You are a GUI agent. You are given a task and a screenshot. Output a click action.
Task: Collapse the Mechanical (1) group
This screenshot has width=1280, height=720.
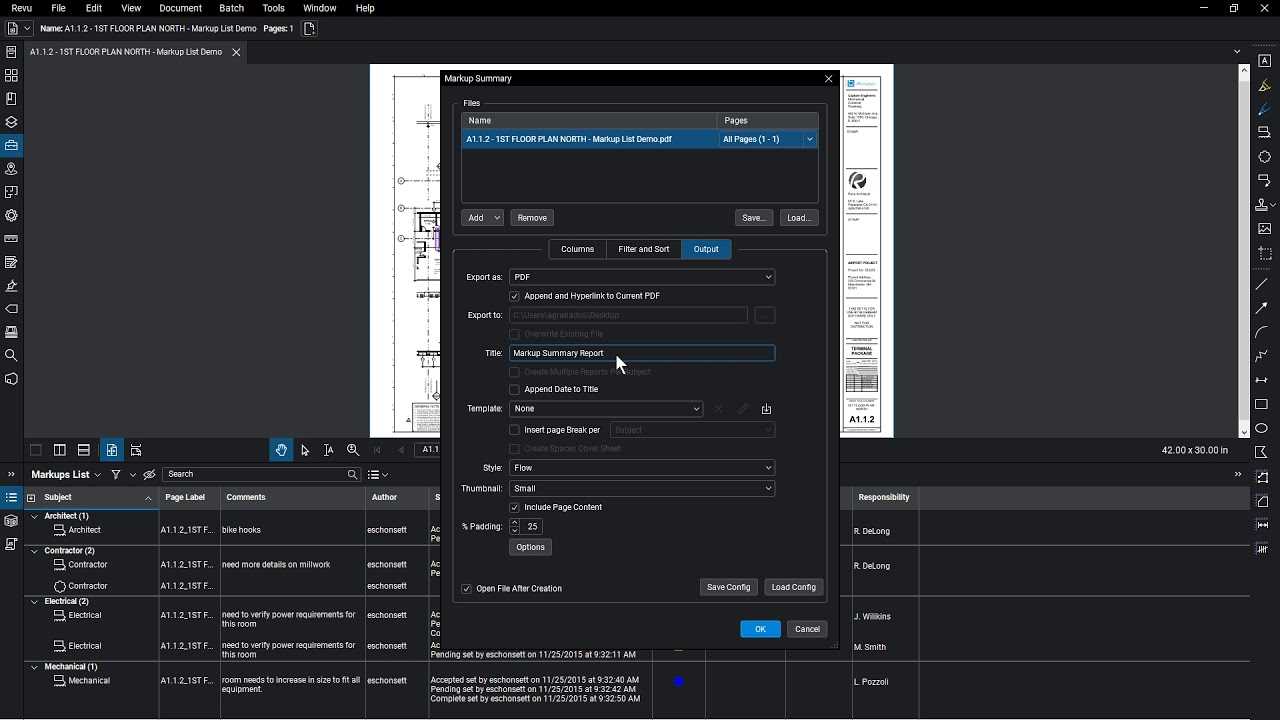click(x=34, y=667)
